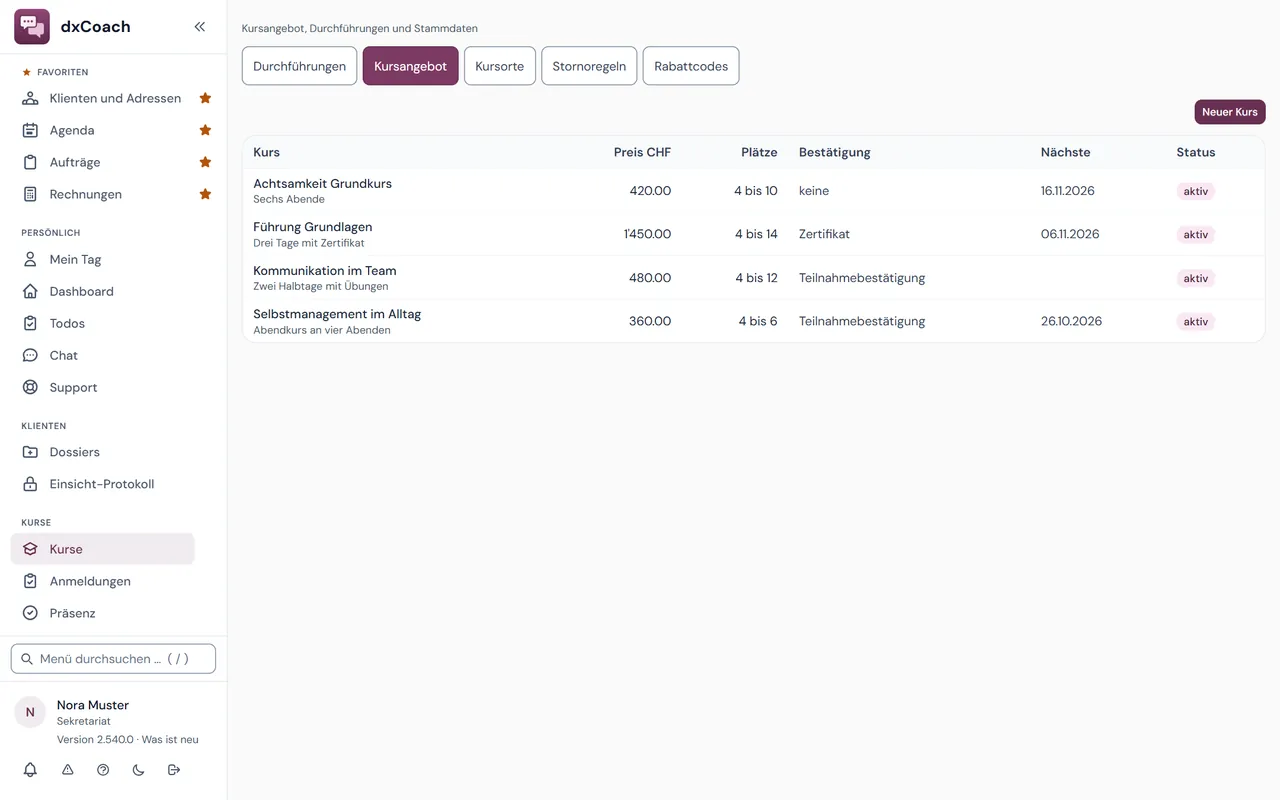Click the Nora Muster avatar
Image resolution: width=1280 pixels, height=800 pixels.
[x=30, y=712]
